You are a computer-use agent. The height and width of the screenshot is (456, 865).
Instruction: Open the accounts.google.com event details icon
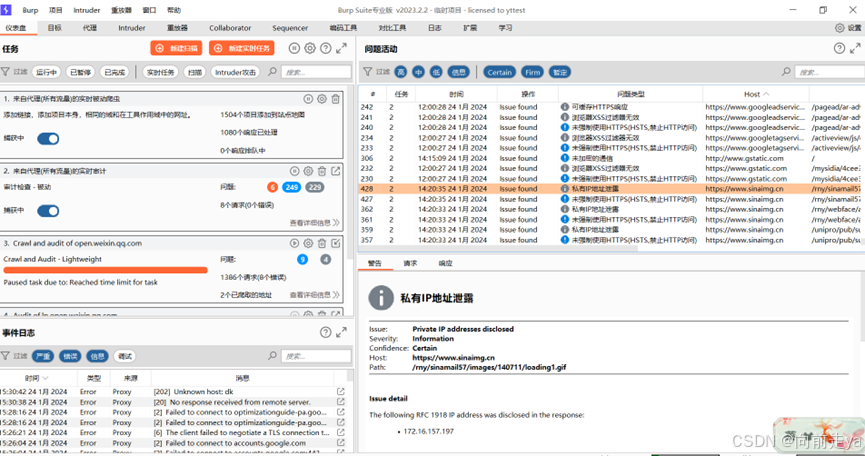point(340,443)
